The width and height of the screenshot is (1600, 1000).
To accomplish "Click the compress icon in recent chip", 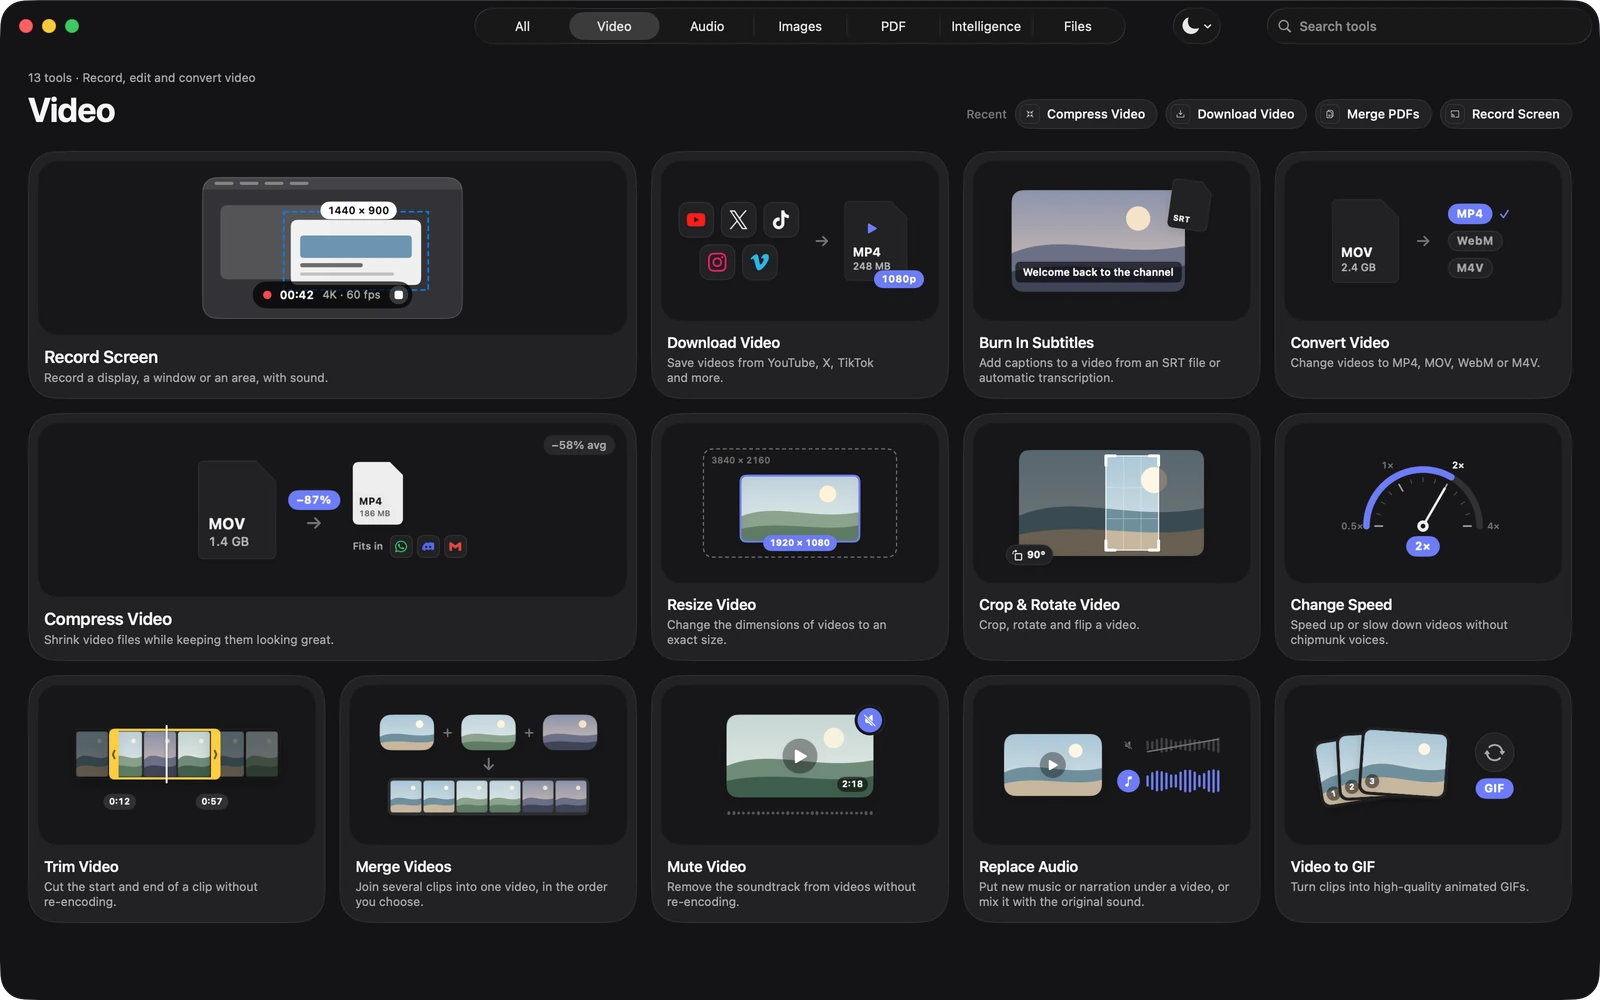I will (x=1030, y=114).
